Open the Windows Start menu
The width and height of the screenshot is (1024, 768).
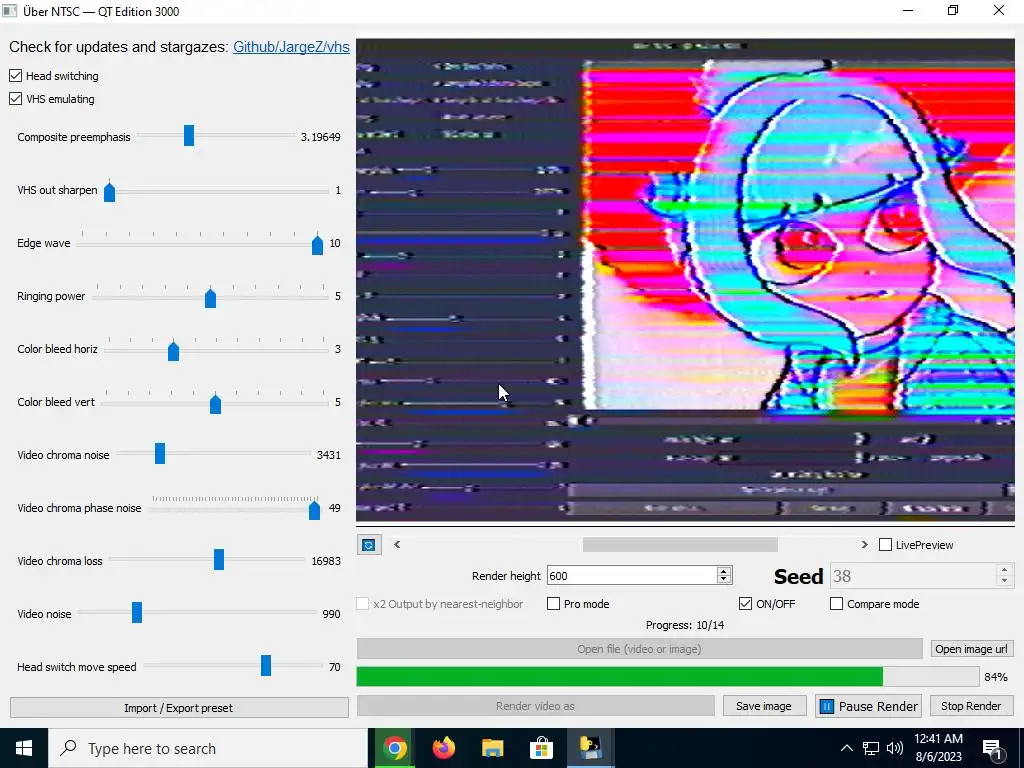tap(24, 748)
